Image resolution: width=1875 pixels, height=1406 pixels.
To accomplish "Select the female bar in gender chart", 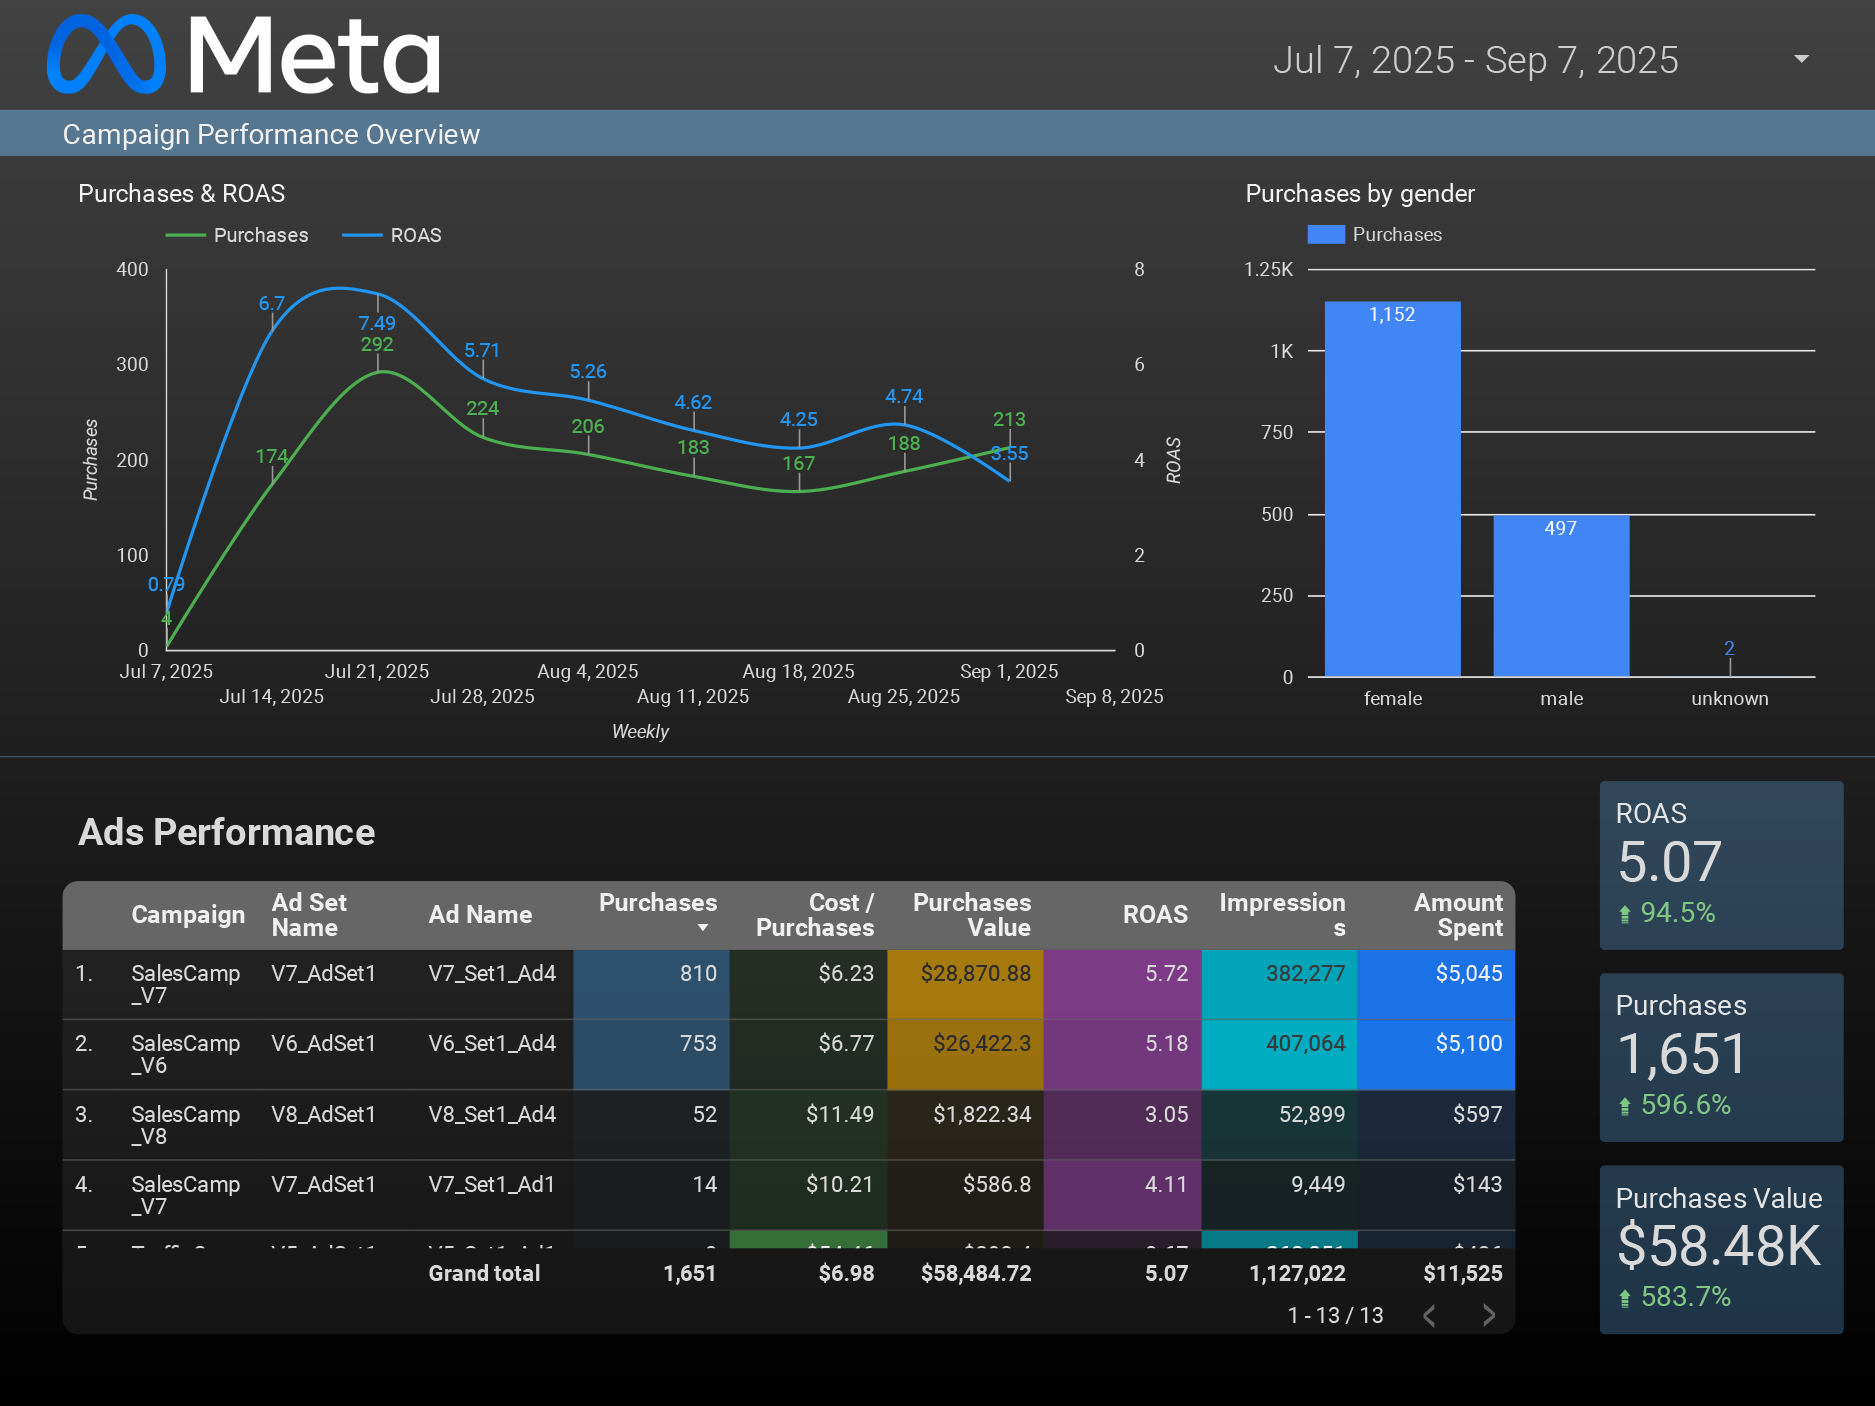I will pyautogui.click(x=1392, y=490).
